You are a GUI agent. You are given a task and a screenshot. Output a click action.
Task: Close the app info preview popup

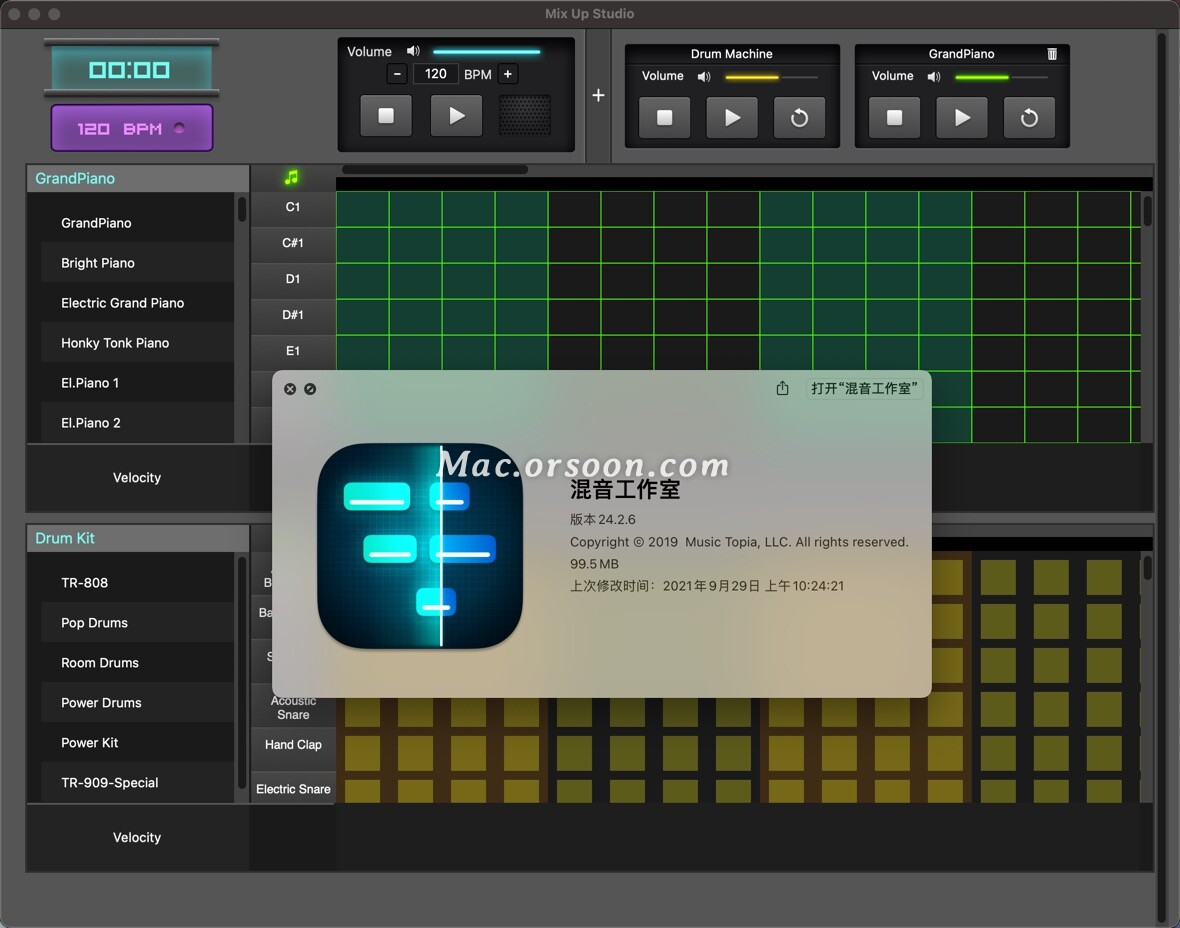290,389
